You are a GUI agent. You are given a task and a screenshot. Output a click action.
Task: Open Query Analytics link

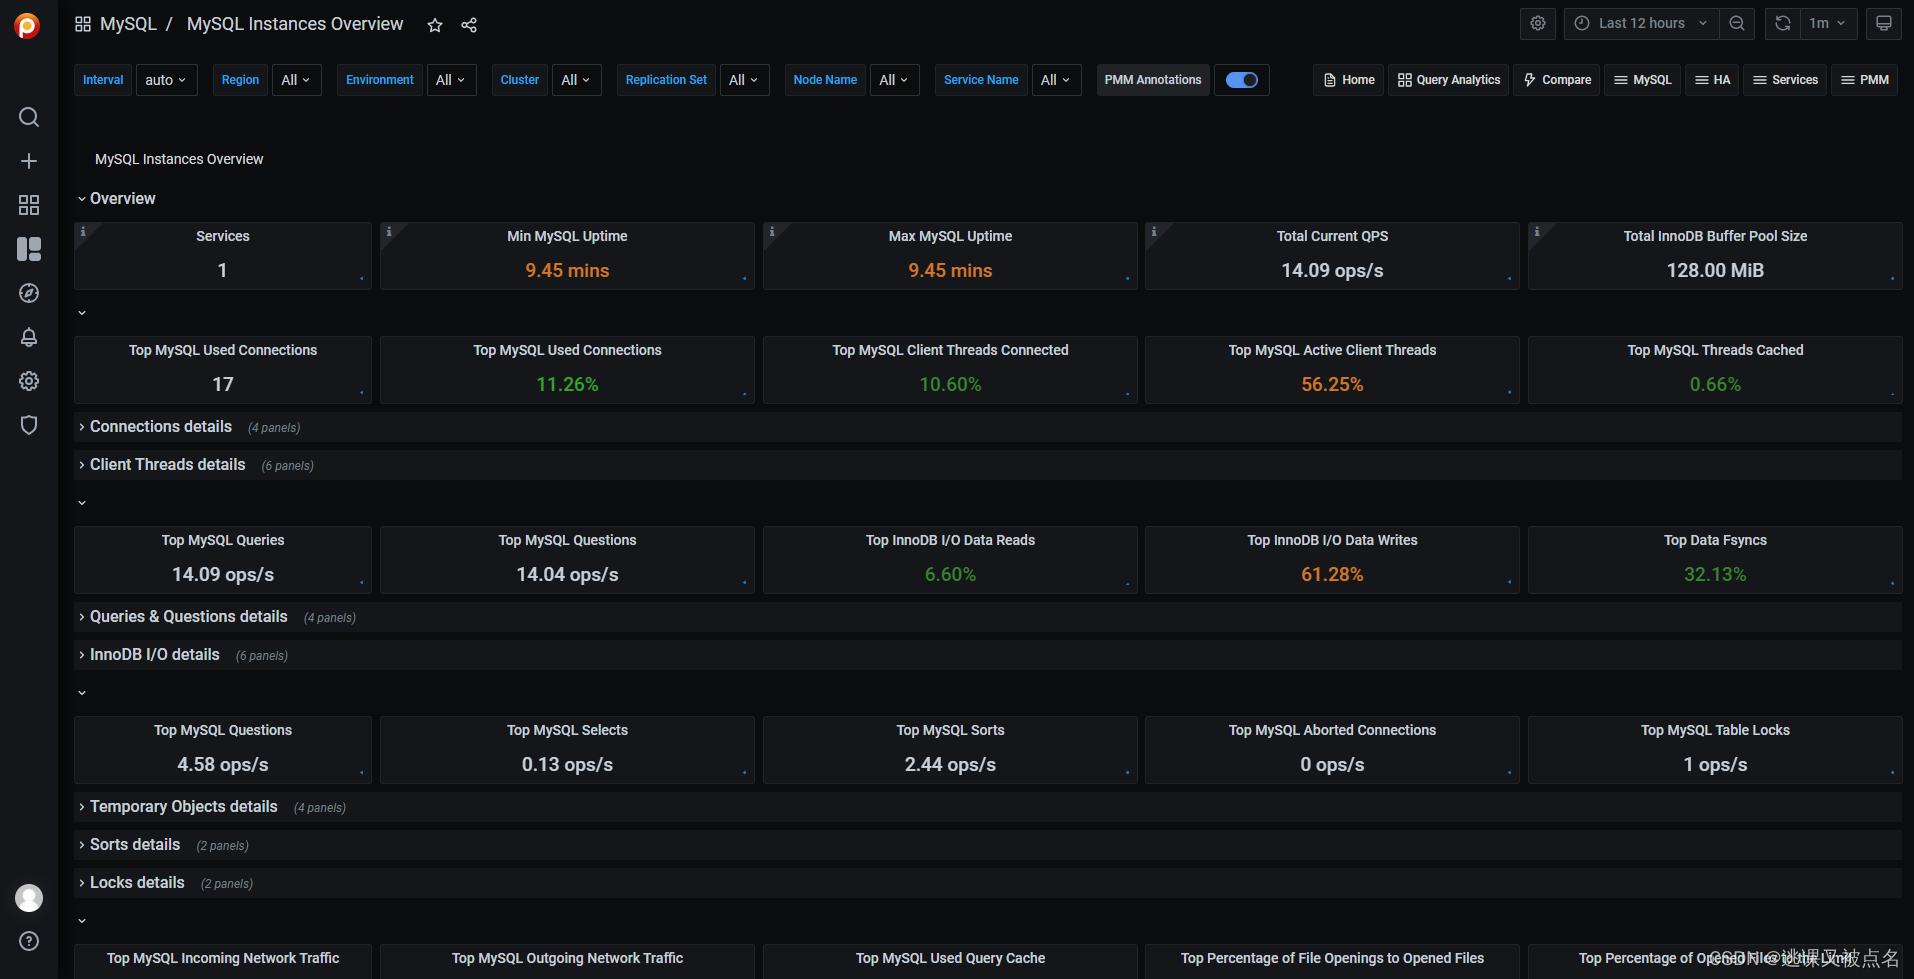coord(1448,80)
